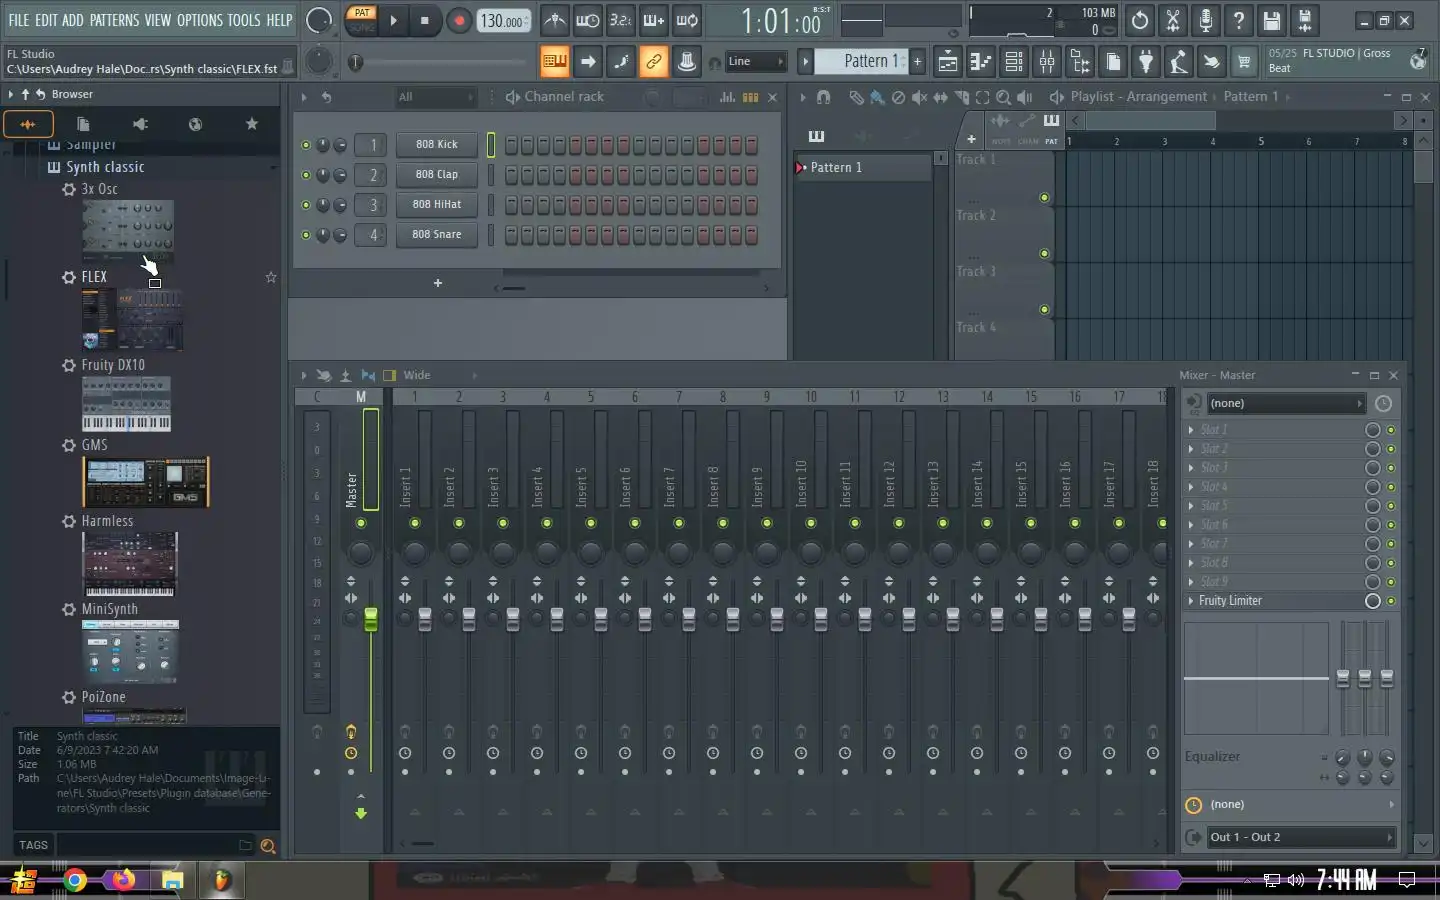Mute the 808 HiHat channel green light
Viewport: 1440px width, 900px height.
tap(306, 205)
